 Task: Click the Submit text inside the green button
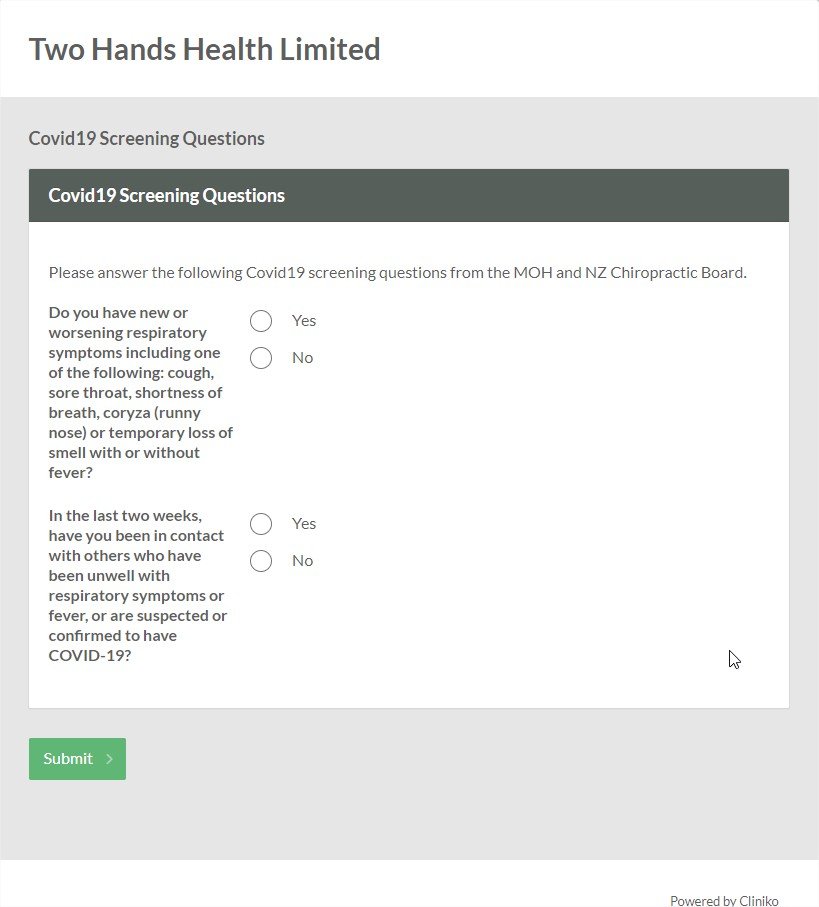click(68, 758)
